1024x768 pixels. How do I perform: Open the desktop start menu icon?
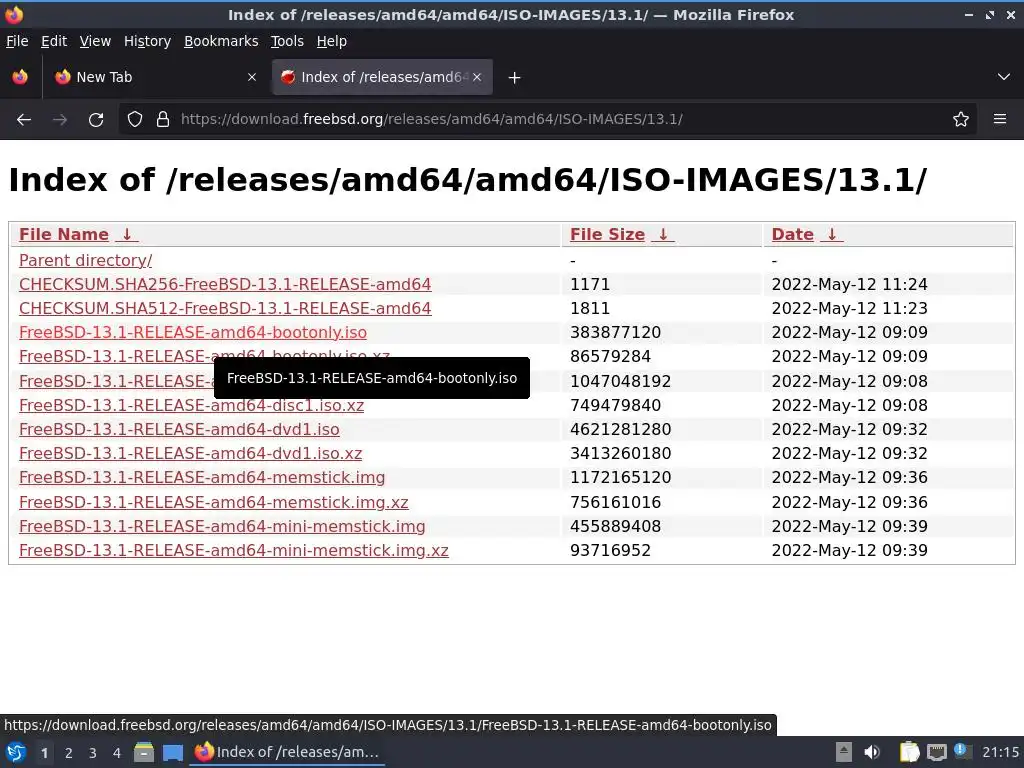point(16,753)
